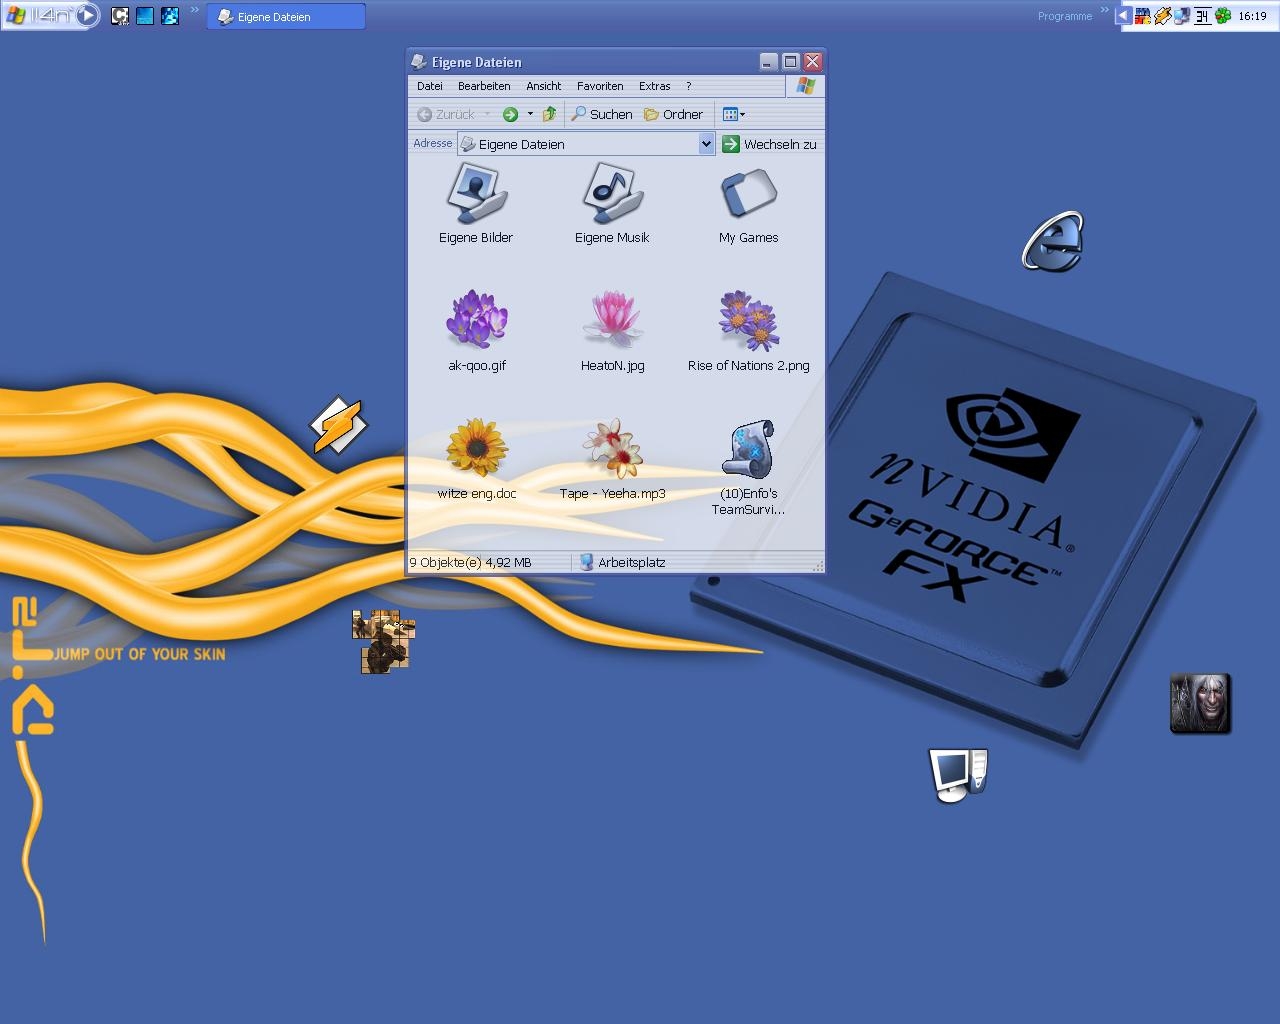Open the Bearbeiten menu
The height and width of the screenshot is (1024, 1280).
(x=484, y=86)
